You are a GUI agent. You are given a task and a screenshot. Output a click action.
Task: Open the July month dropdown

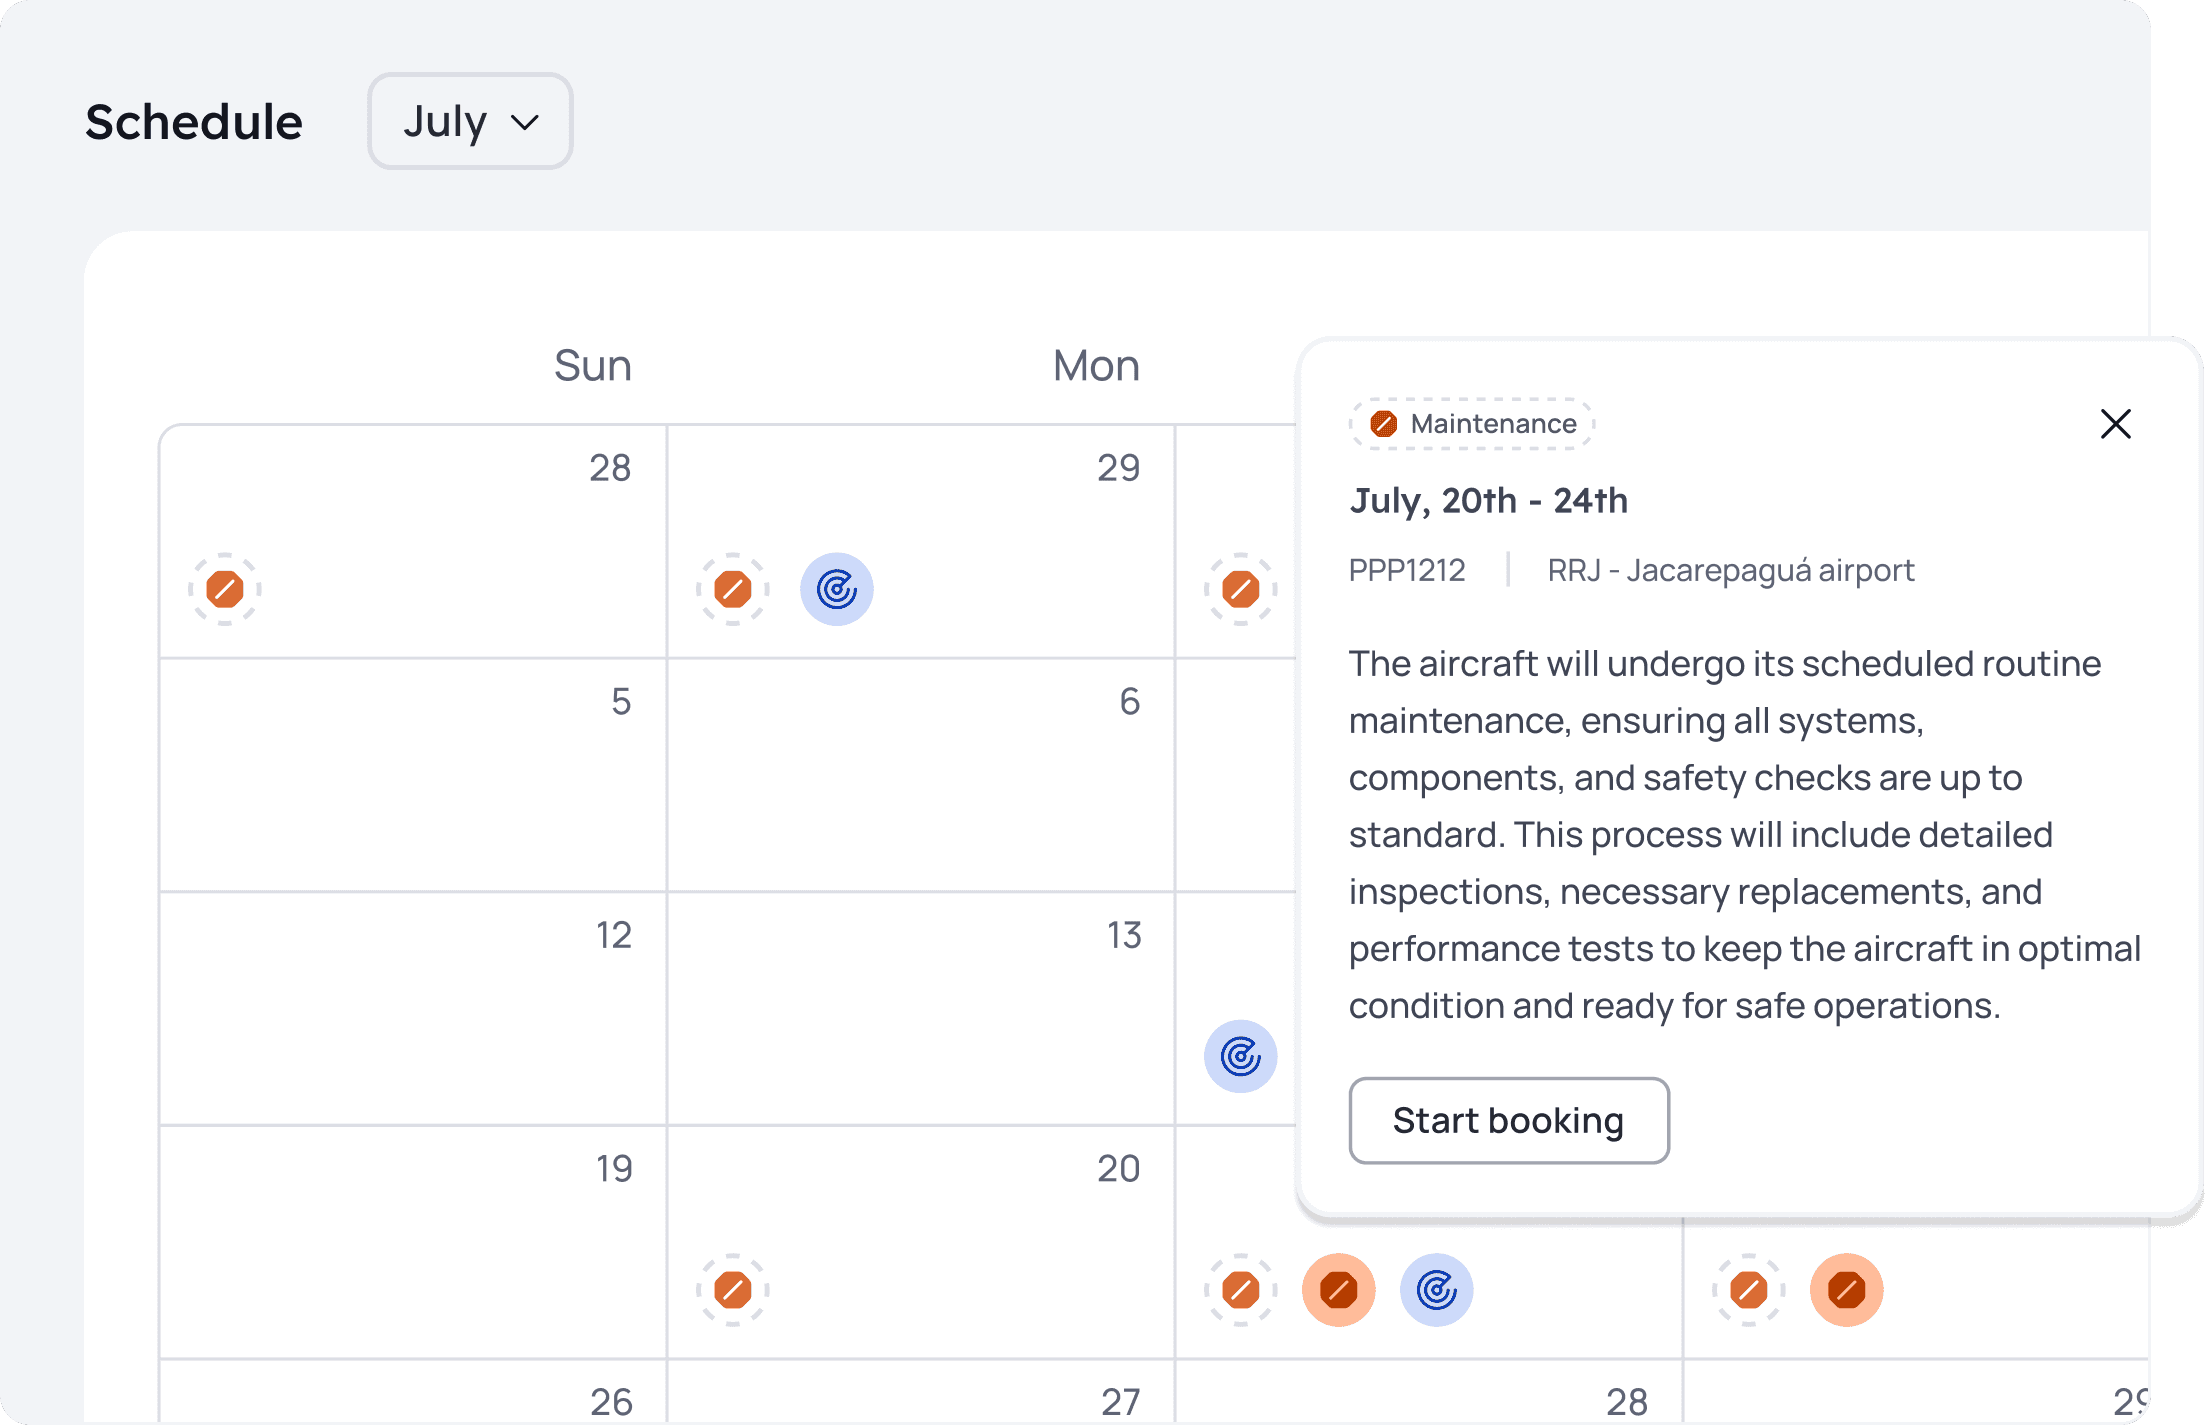[470, 121]
